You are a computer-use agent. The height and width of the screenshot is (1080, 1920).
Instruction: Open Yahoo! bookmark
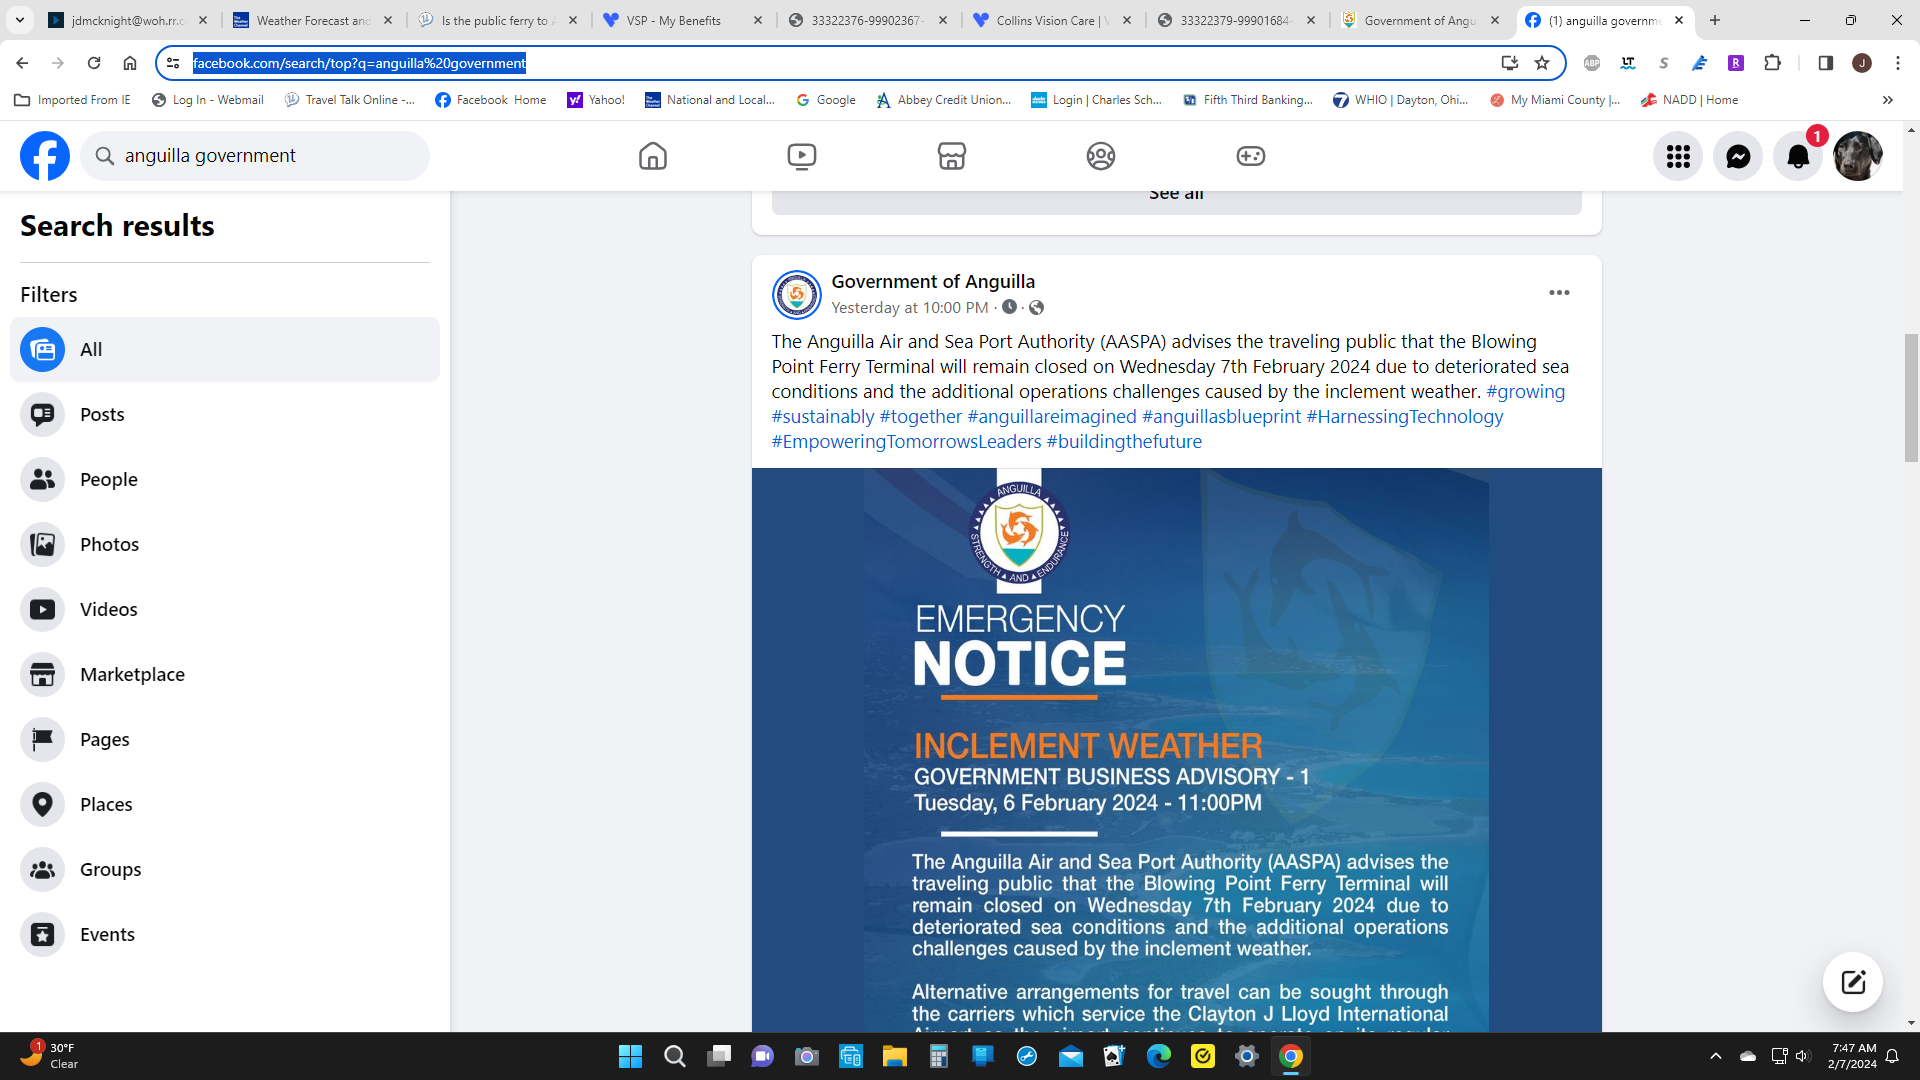[596, 100]
